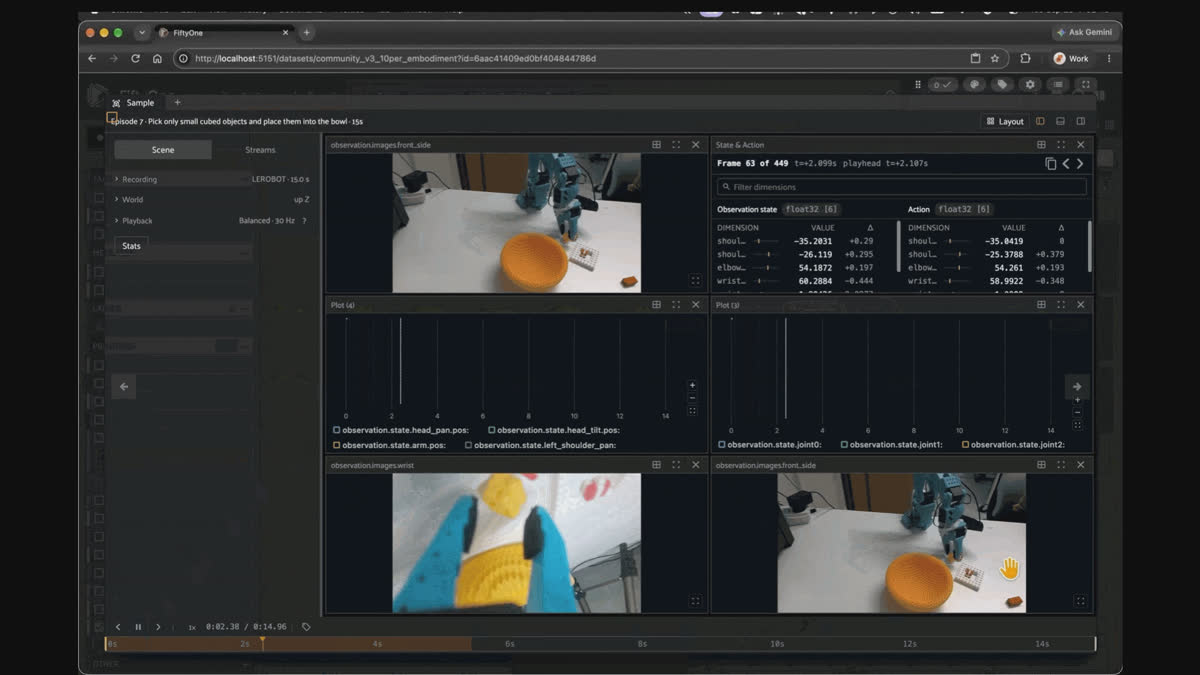Open the color scheme palette icon

click(974, 85)
